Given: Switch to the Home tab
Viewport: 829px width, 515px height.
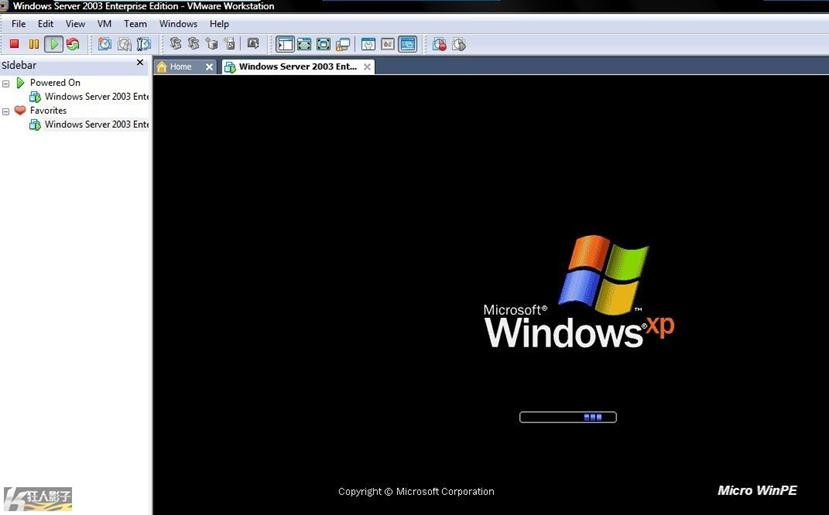Looking at the screenshot, I should click(185, 67).
